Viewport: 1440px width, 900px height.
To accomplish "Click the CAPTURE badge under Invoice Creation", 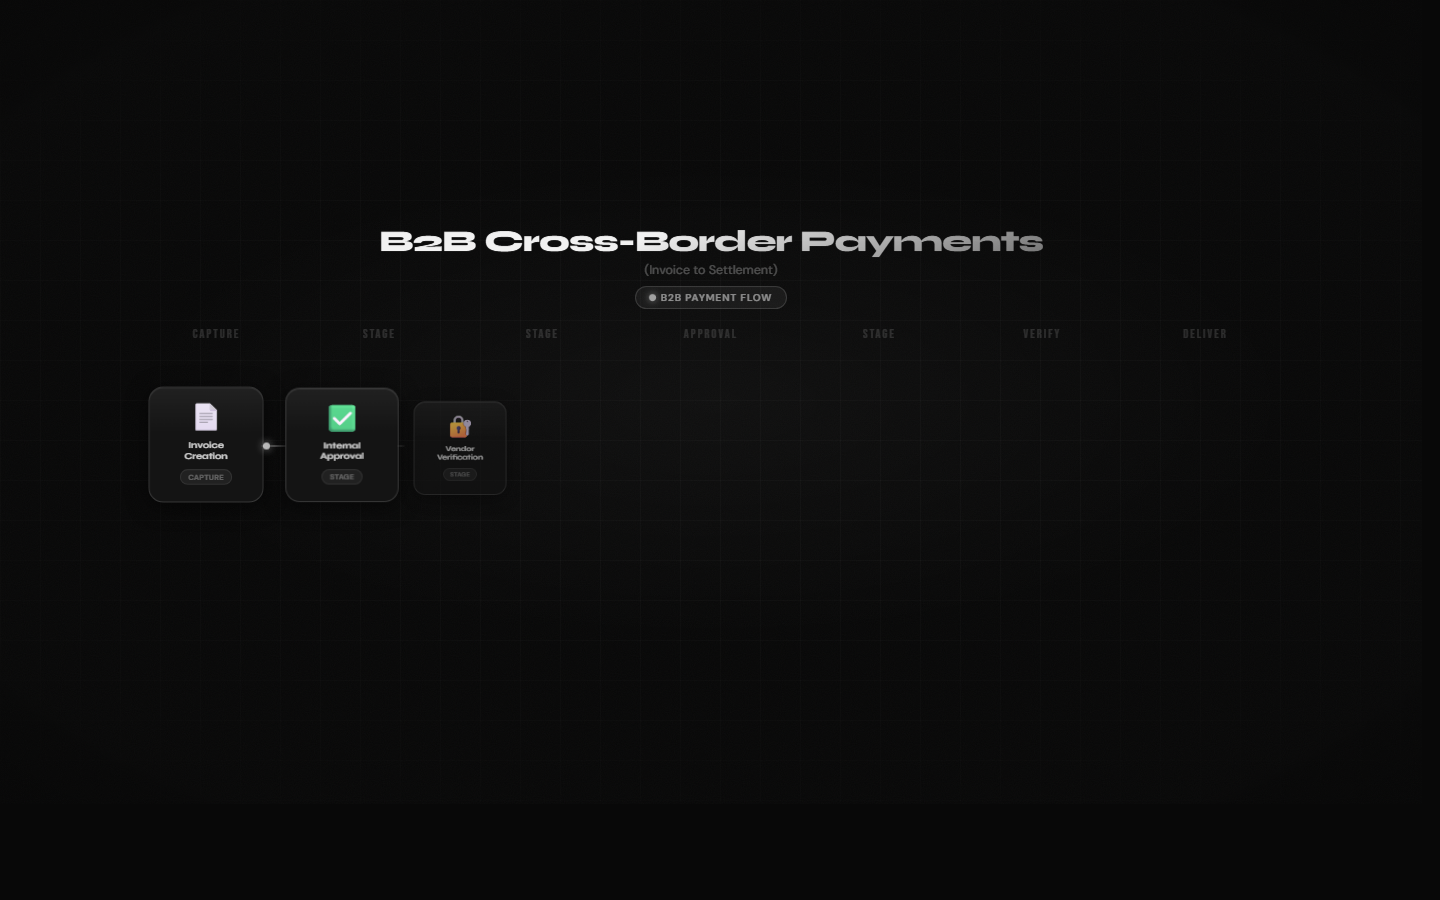I will [x=206, y=477].
